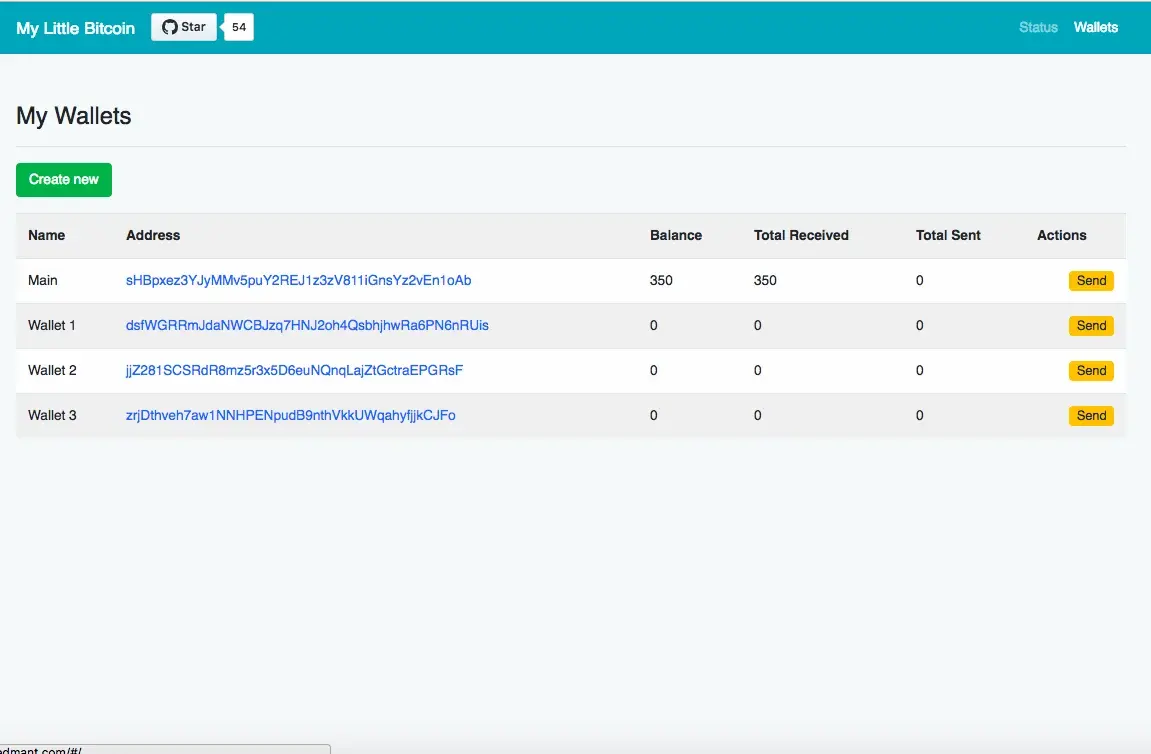Select the Main wallet balance 350
Screen dimensions: 1151x754
tap(661, 280)
